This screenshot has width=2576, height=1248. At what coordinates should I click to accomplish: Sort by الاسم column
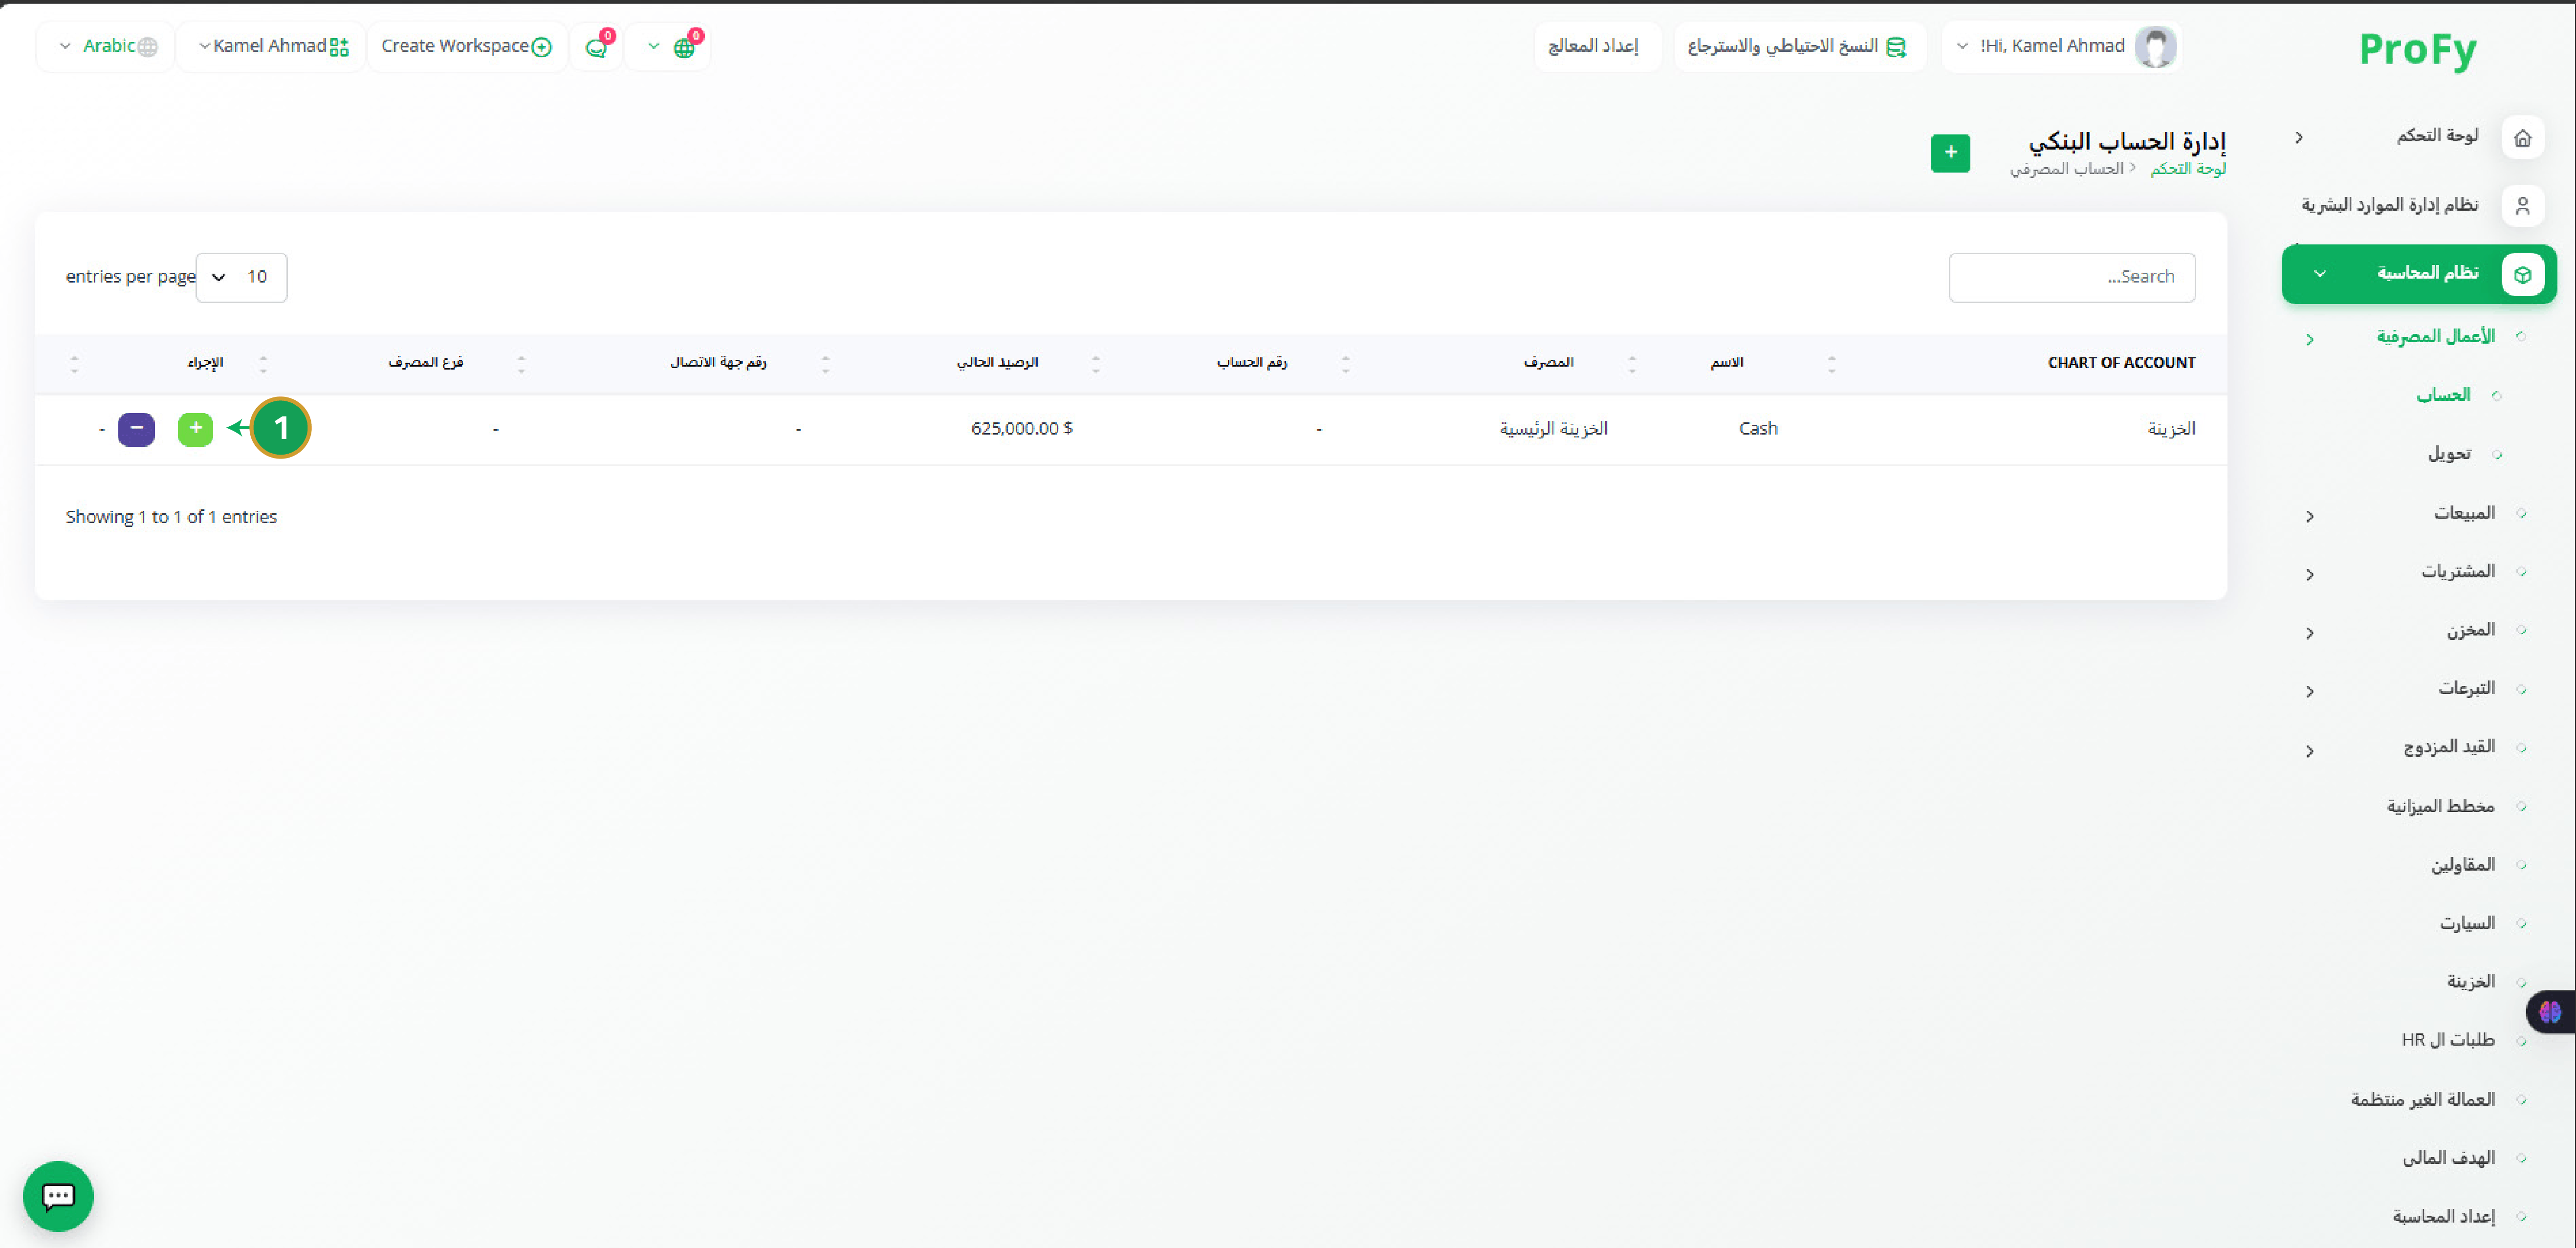pyautogui.click(x=1727, y=363)
